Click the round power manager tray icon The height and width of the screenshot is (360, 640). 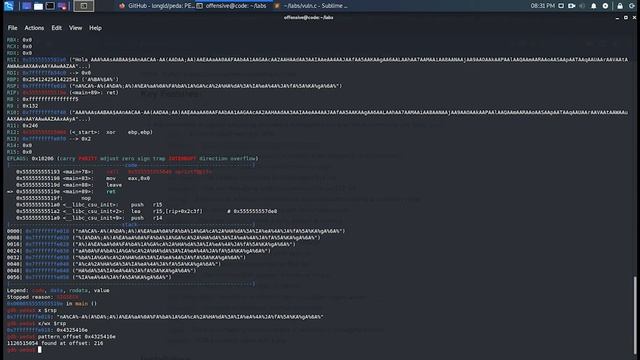pyautogui.click(x=605, y=6)
